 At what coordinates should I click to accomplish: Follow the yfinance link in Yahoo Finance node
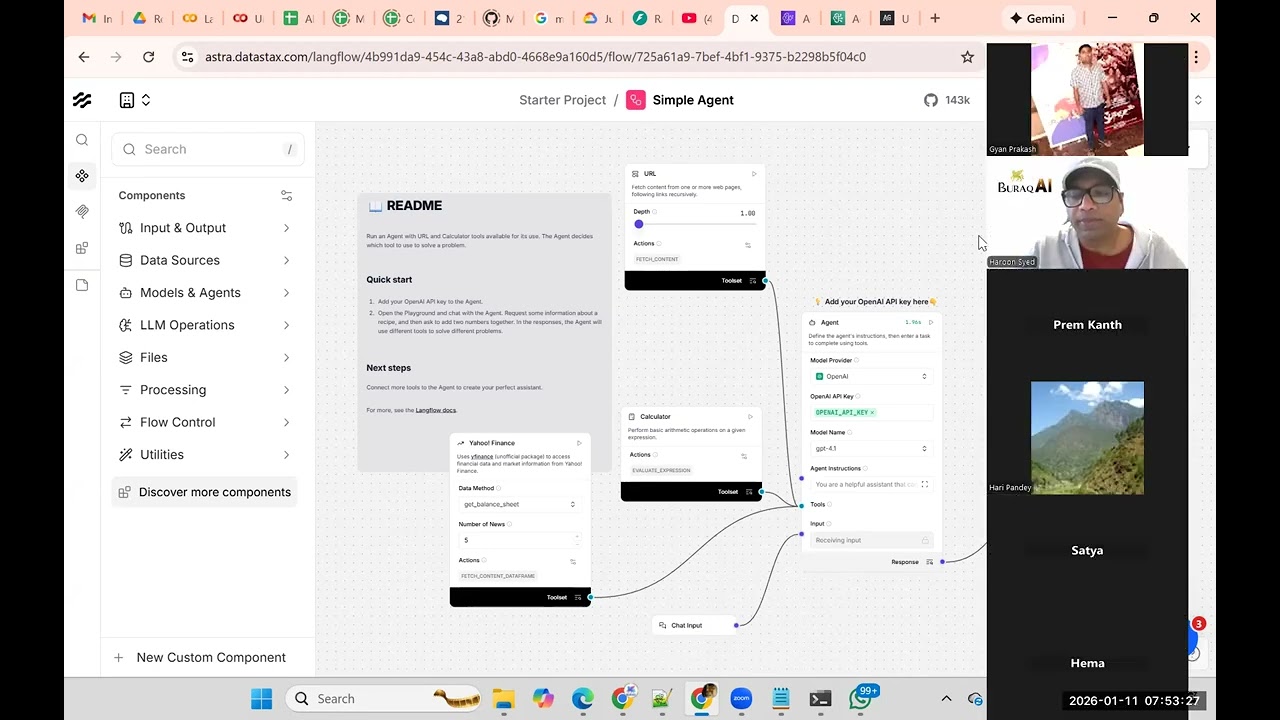coord(482,456)
